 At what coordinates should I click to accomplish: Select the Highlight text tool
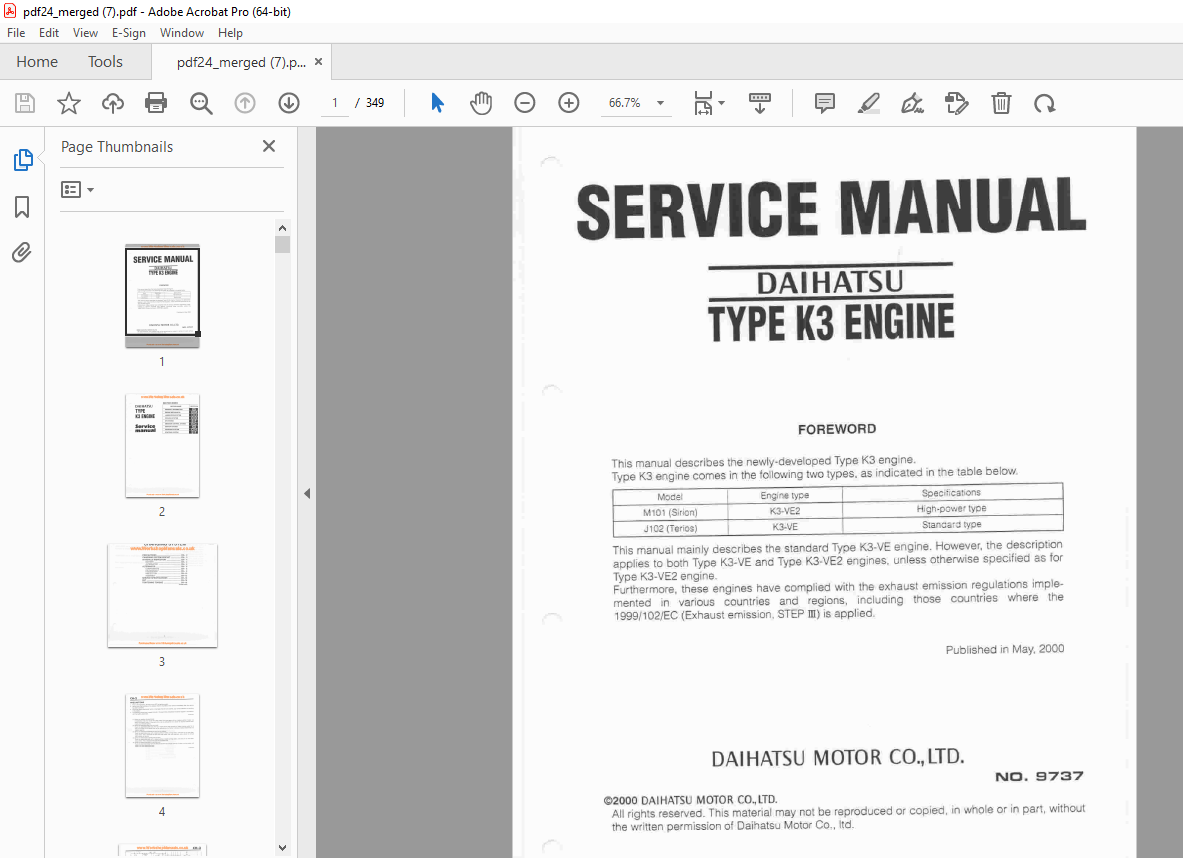[x=868, y=103]
